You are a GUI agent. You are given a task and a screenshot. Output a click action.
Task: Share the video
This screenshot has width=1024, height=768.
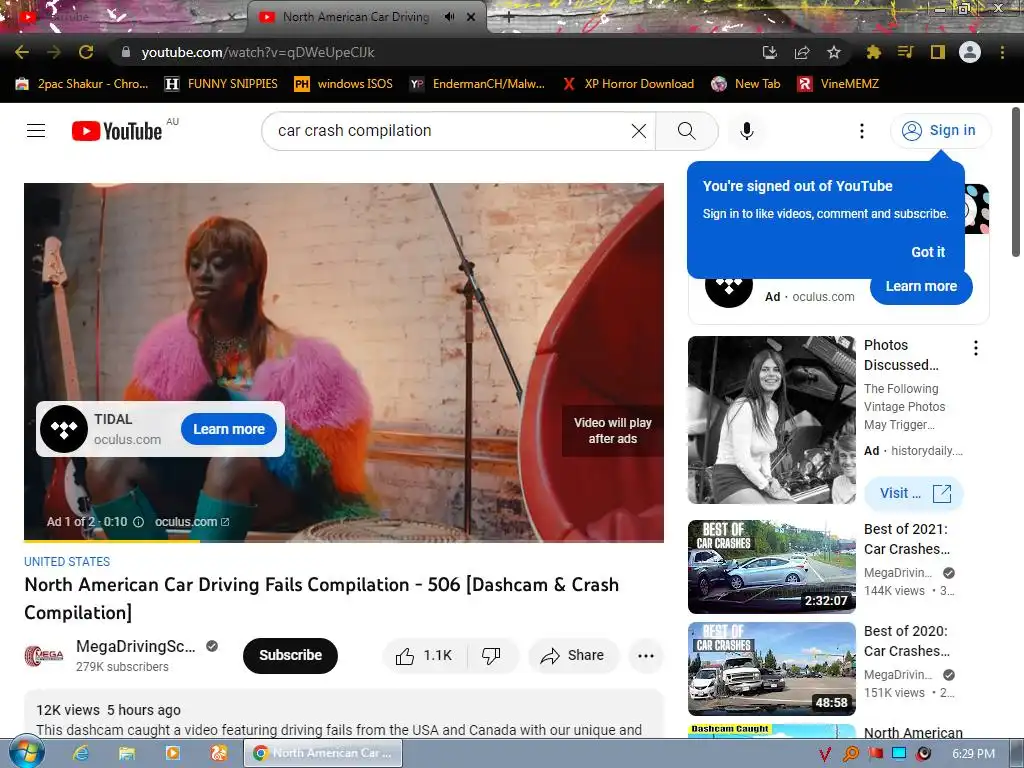[x=572, y=656]
